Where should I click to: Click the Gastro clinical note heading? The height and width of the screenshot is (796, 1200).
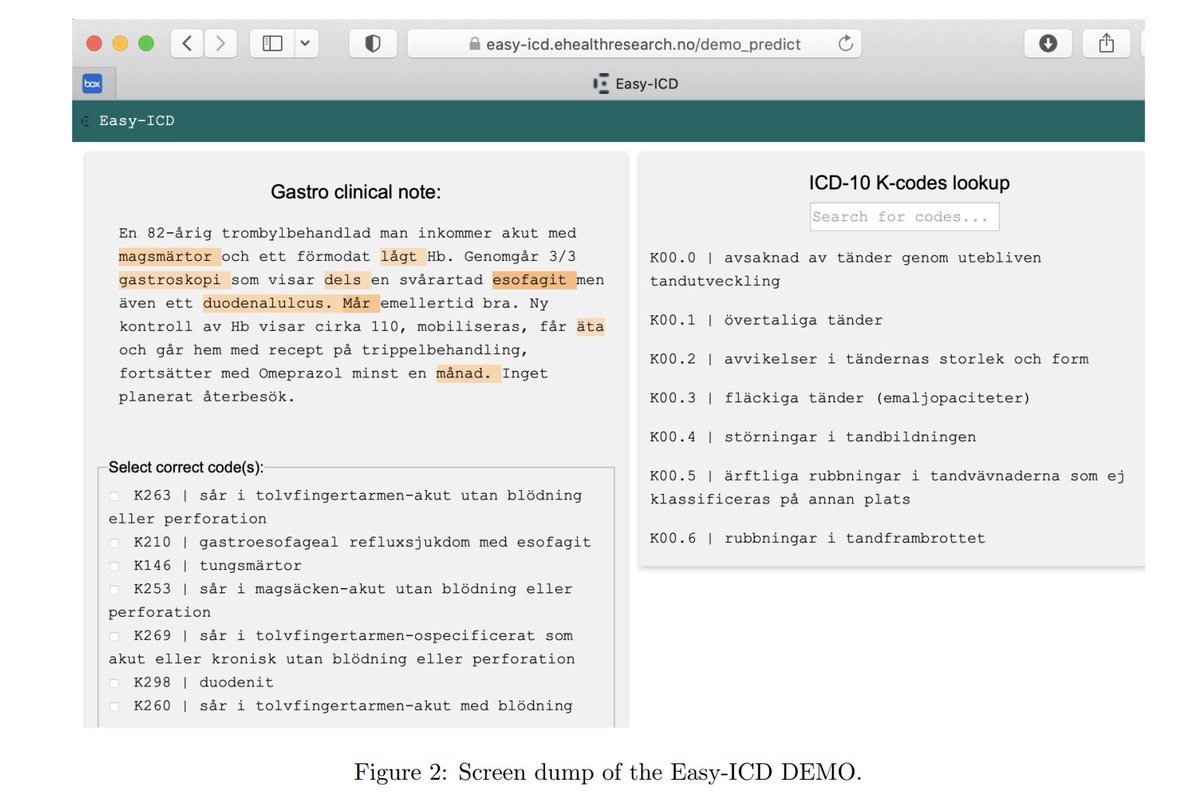point(356,192)
